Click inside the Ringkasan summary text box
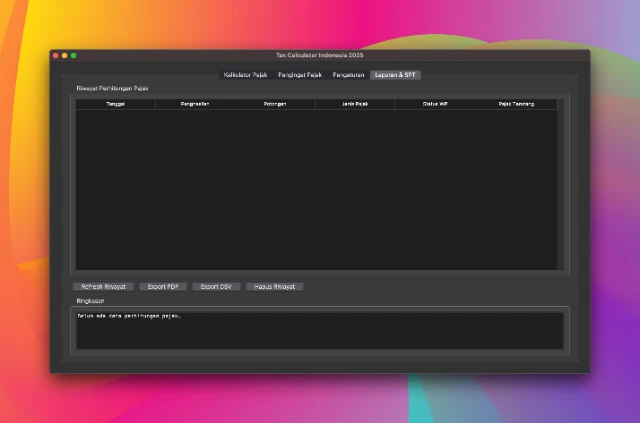 pos(320,330)
